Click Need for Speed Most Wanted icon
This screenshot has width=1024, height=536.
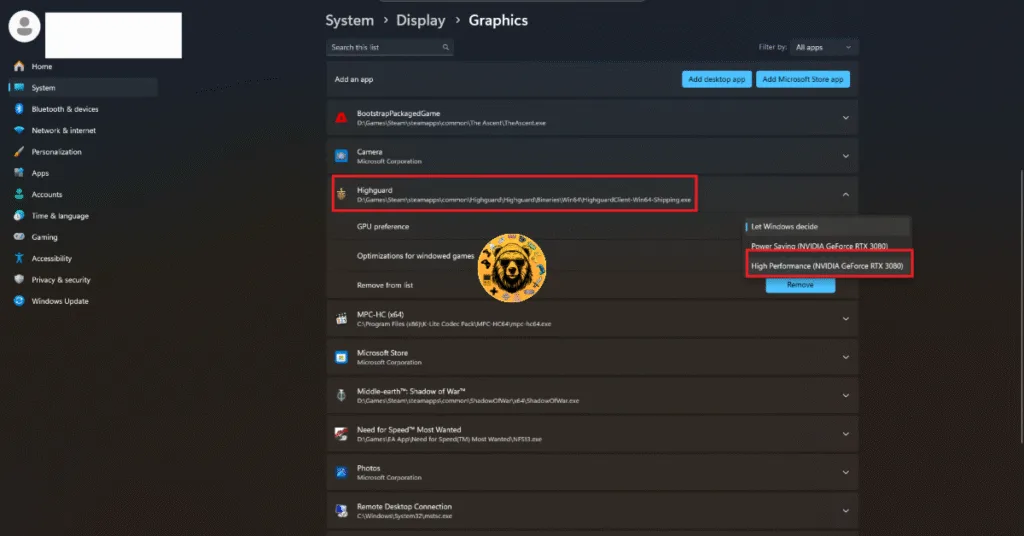click(341, 434)
